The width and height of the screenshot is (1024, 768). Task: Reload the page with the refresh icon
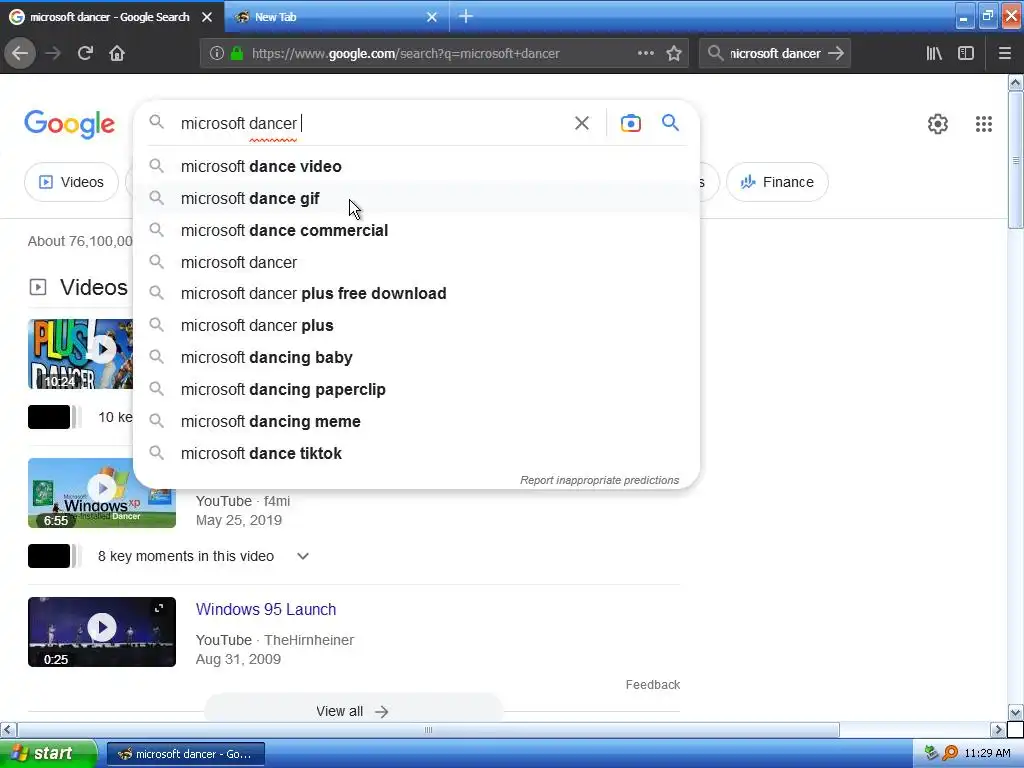[x=85, y=54]
